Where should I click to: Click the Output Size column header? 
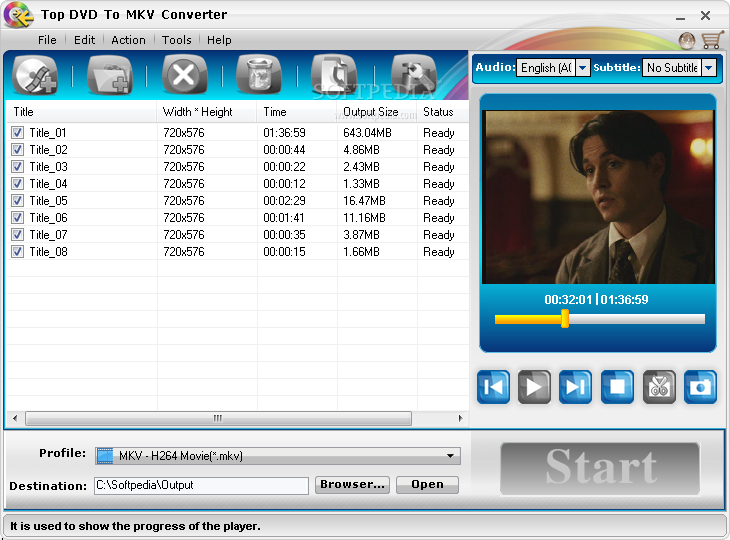tap(377, 112)
